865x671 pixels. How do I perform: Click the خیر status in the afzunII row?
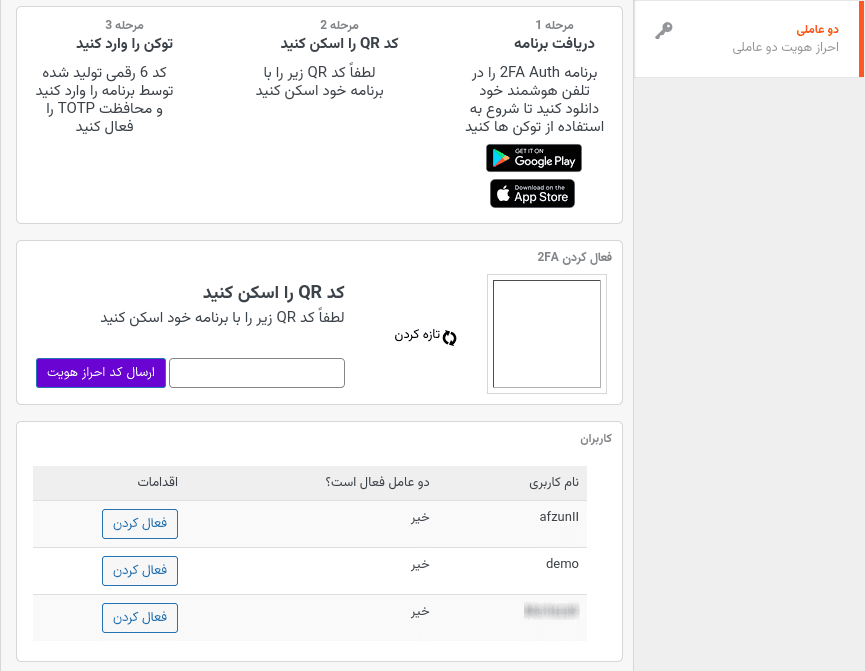click(x=420, y=518)
